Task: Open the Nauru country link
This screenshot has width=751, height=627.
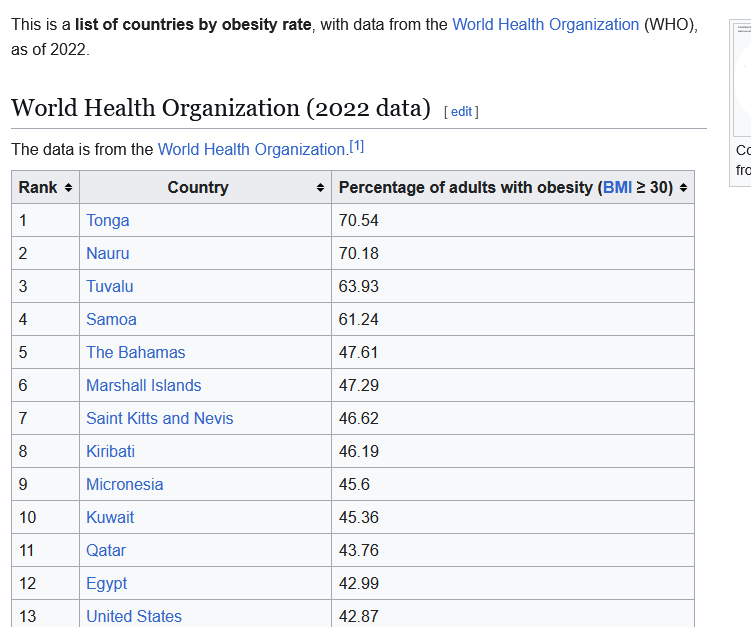Action: [108, 253]
